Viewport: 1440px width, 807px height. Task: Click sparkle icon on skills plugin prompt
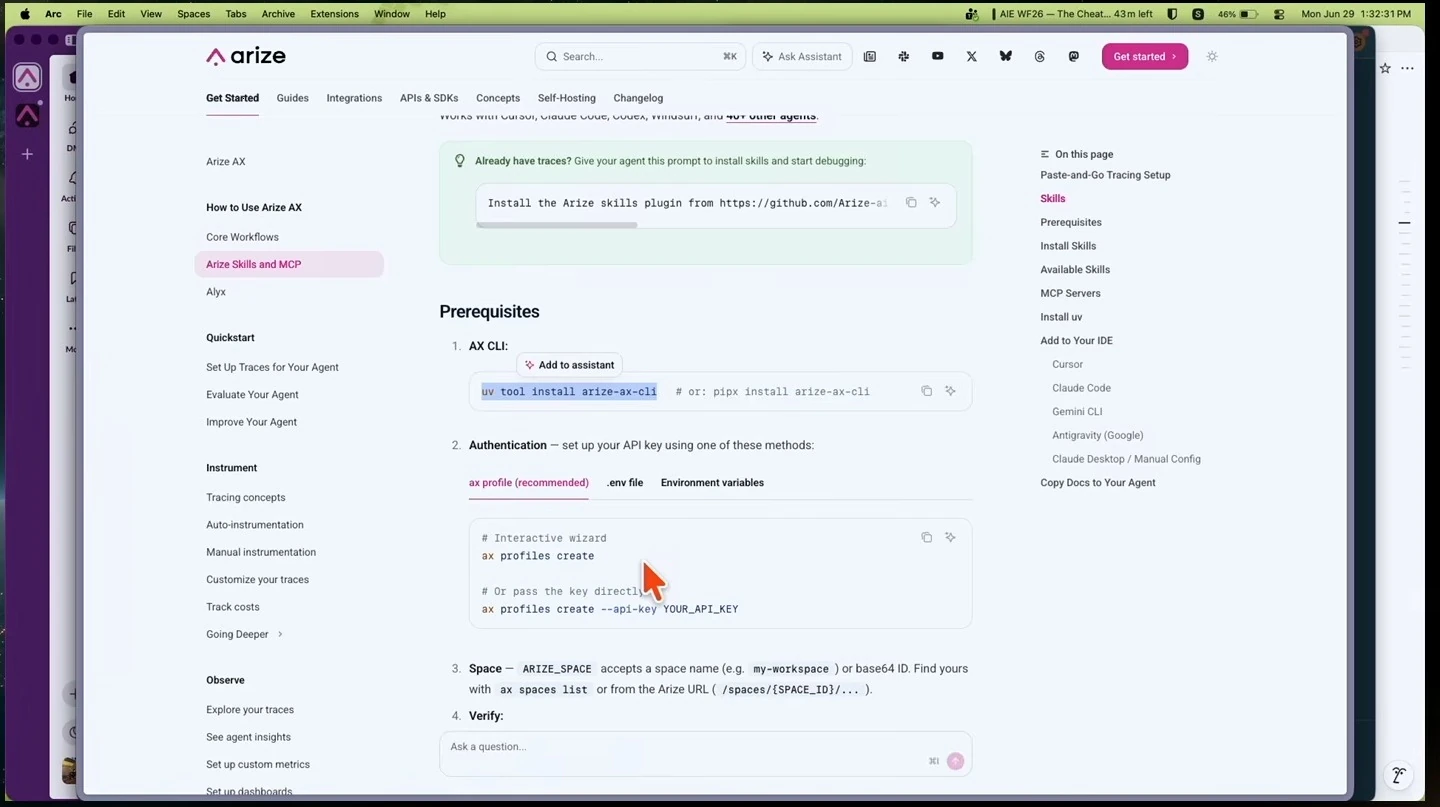935,202
